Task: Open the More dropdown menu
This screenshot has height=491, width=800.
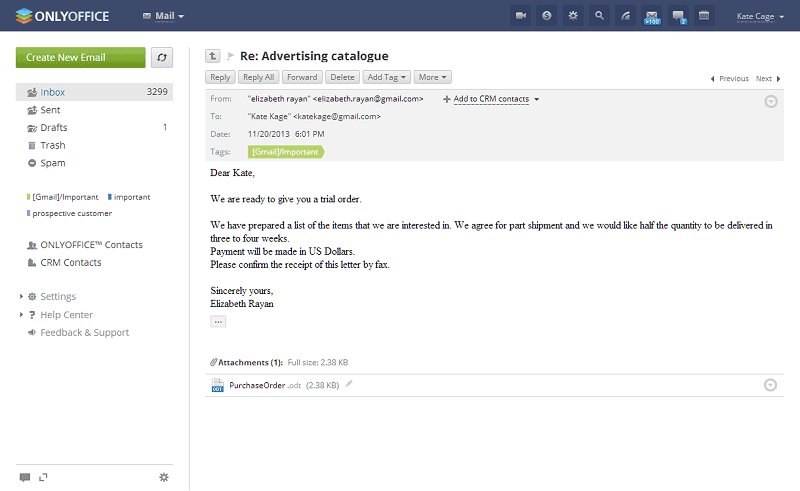Action: [x=433, y=77]
